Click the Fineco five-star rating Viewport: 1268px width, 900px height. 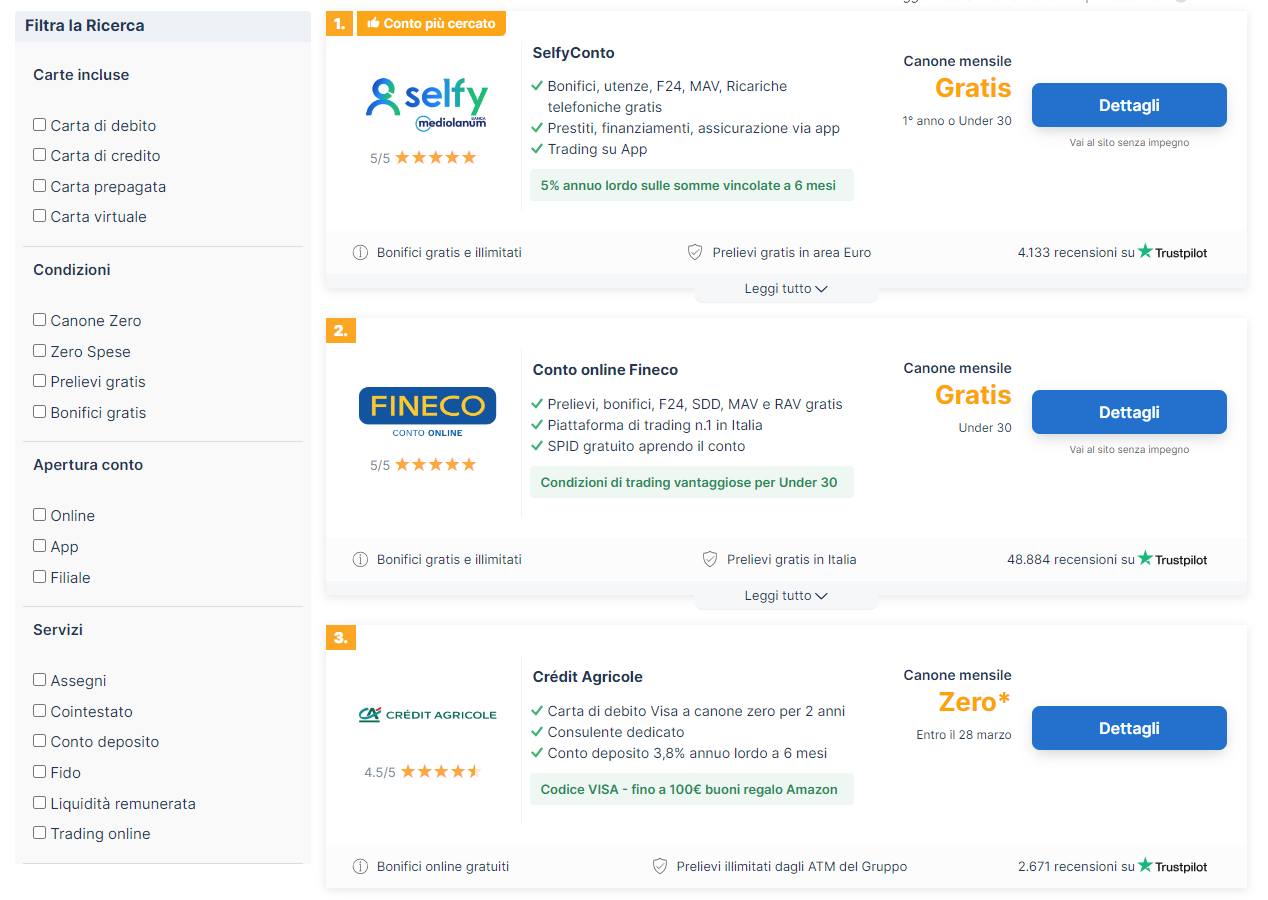click(x=435, y=465)
